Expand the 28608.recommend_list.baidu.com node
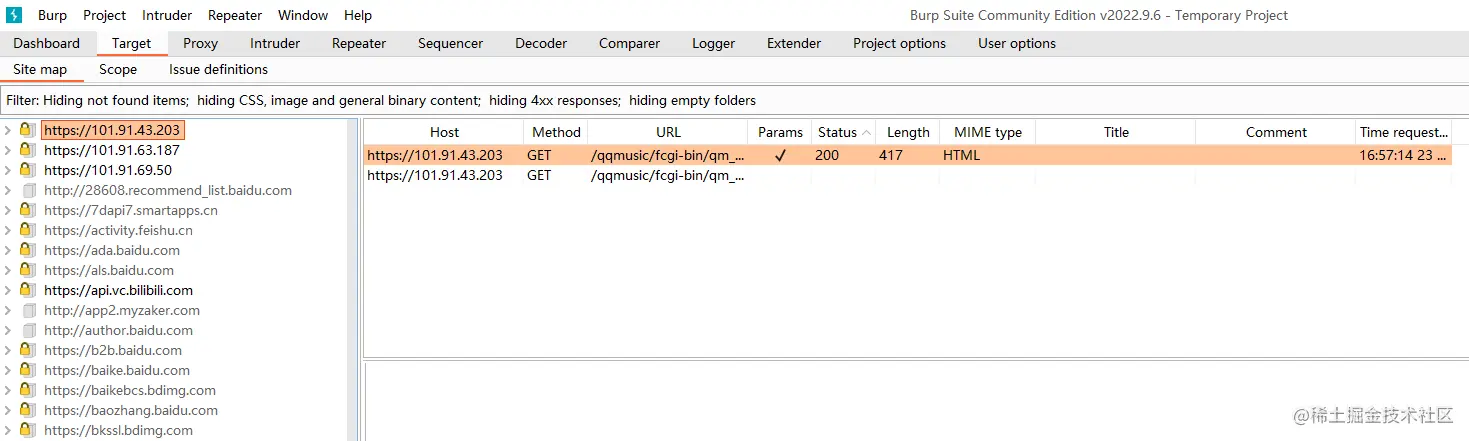The image size is (1469, 441). click(x=8, y=190)
